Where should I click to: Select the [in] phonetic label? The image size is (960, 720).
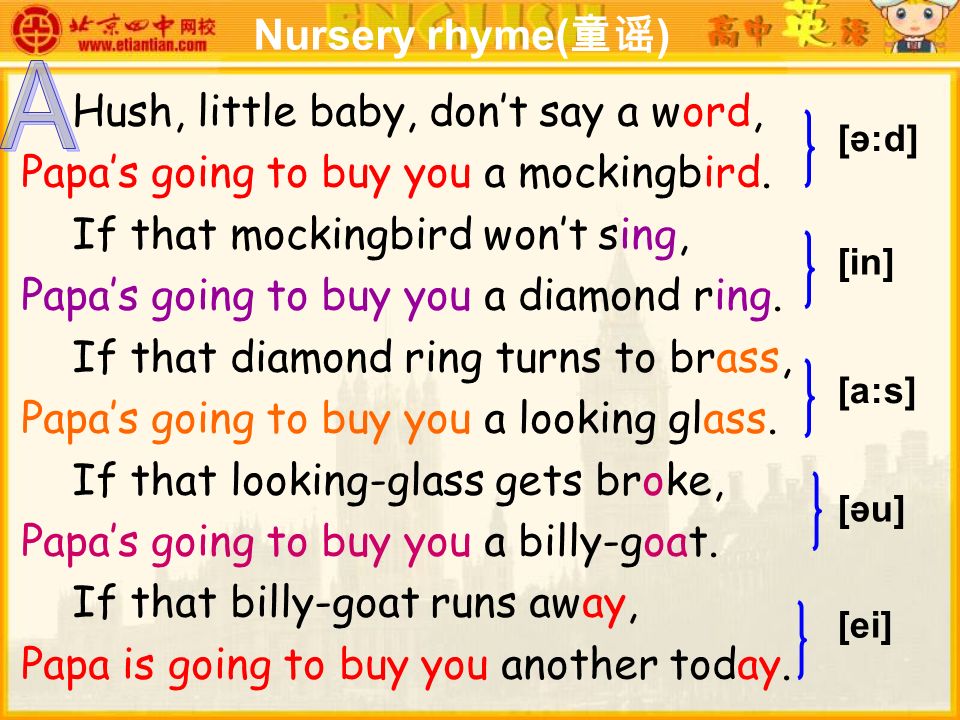[866, 263]
